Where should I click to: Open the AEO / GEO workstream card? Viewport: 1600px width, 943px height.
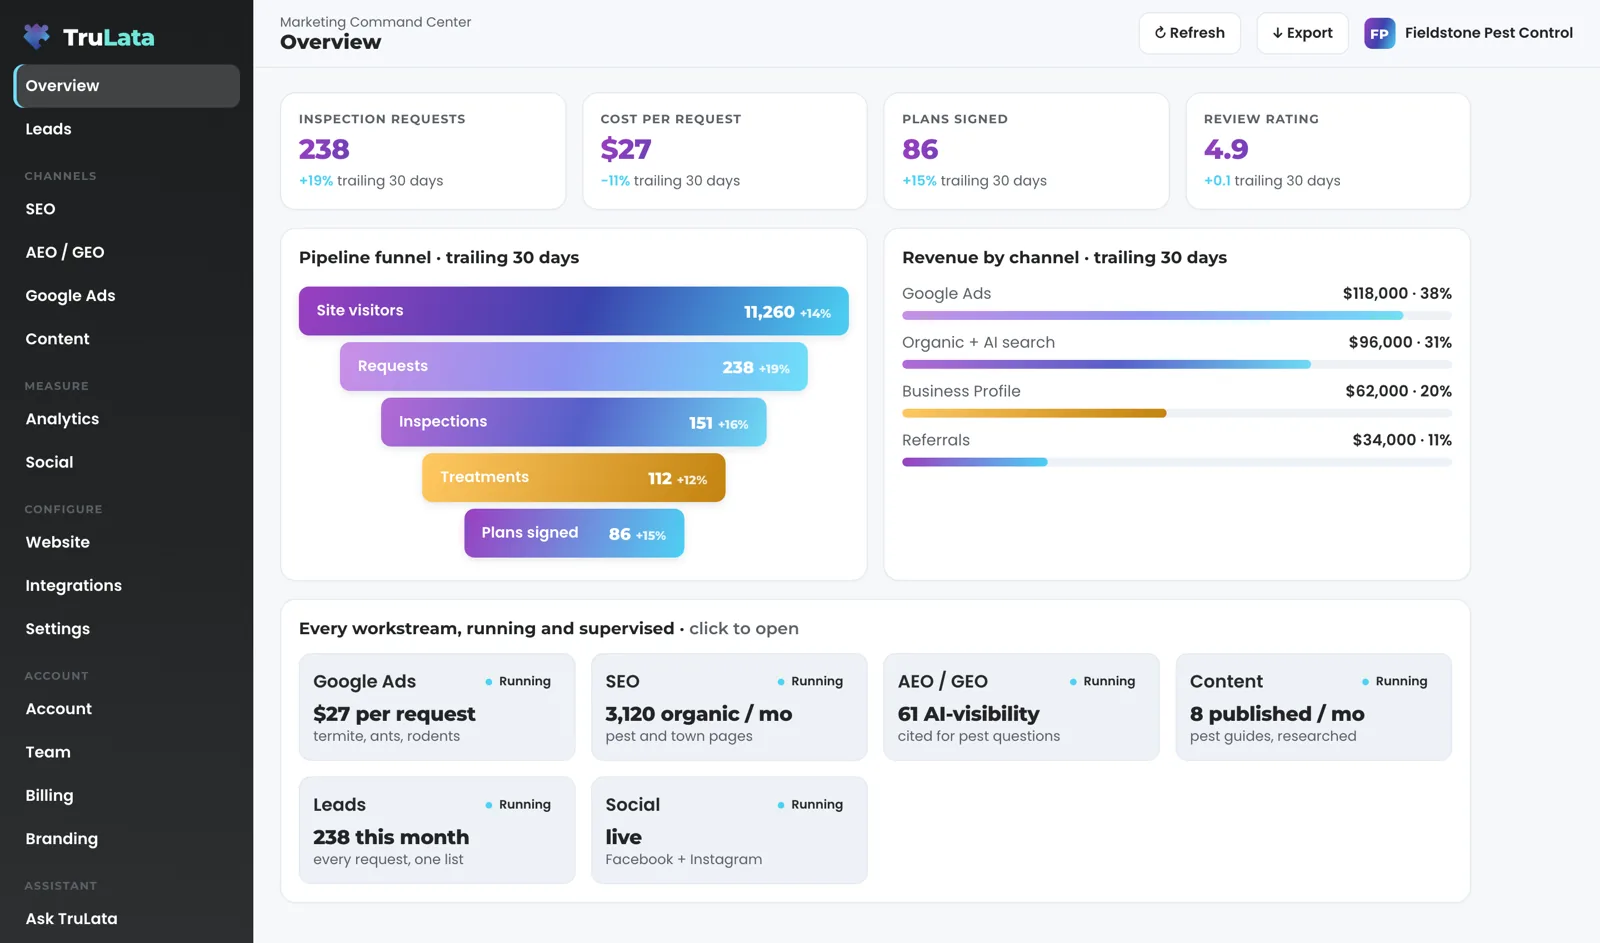pyautogui.click(x=1021, y=707)
